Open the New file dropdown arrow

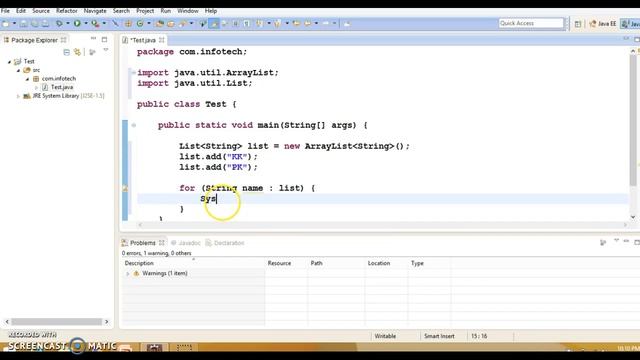(x=14, y=24)
